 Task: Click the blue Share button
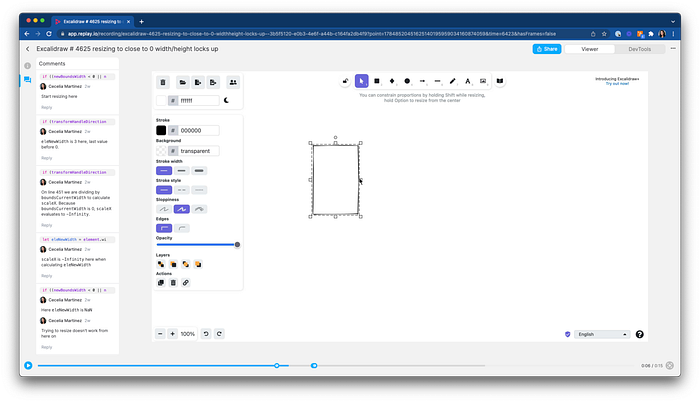(547, 49)
